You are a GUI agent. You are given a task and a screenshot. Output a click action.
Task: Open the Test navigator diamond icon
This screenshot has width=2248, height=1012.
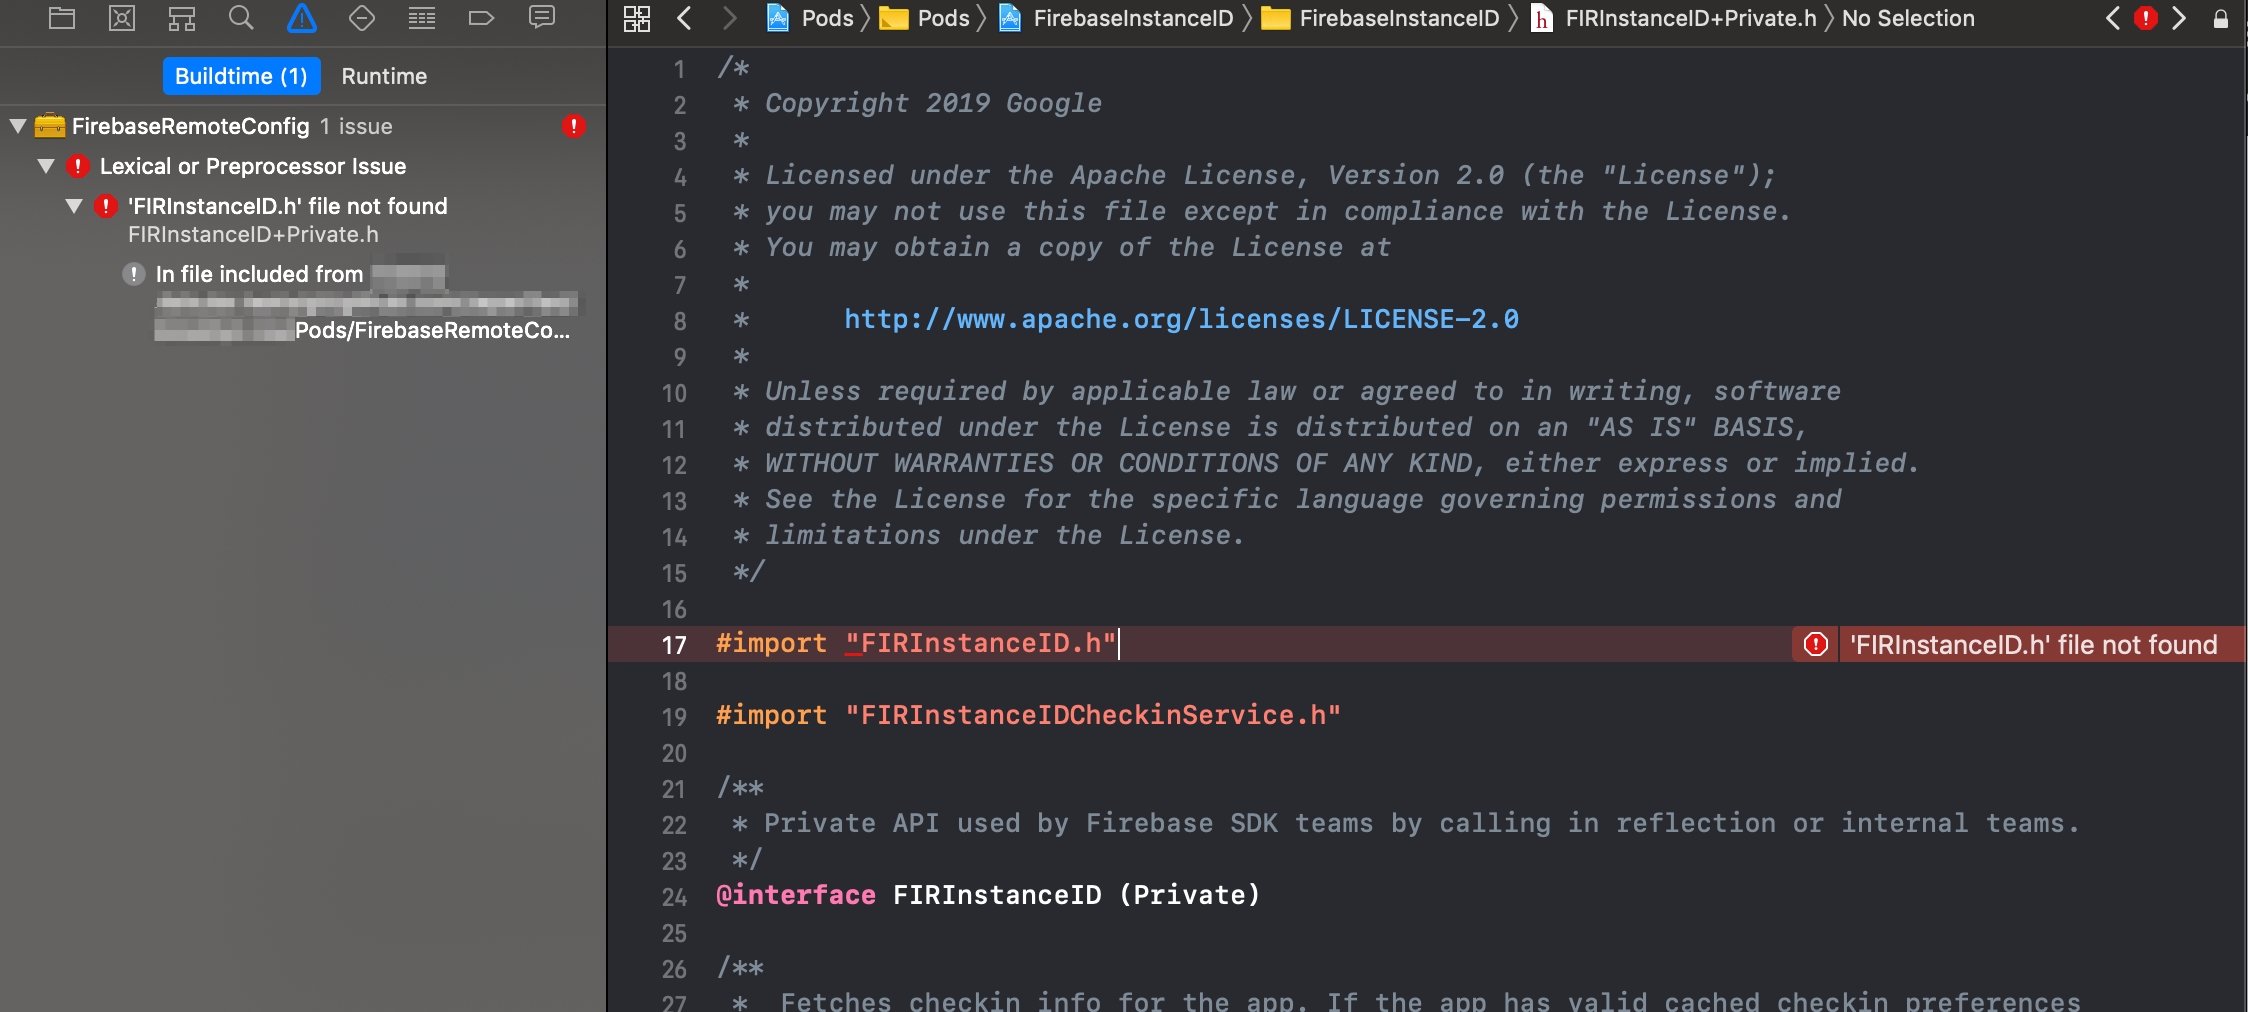(361, 18)
